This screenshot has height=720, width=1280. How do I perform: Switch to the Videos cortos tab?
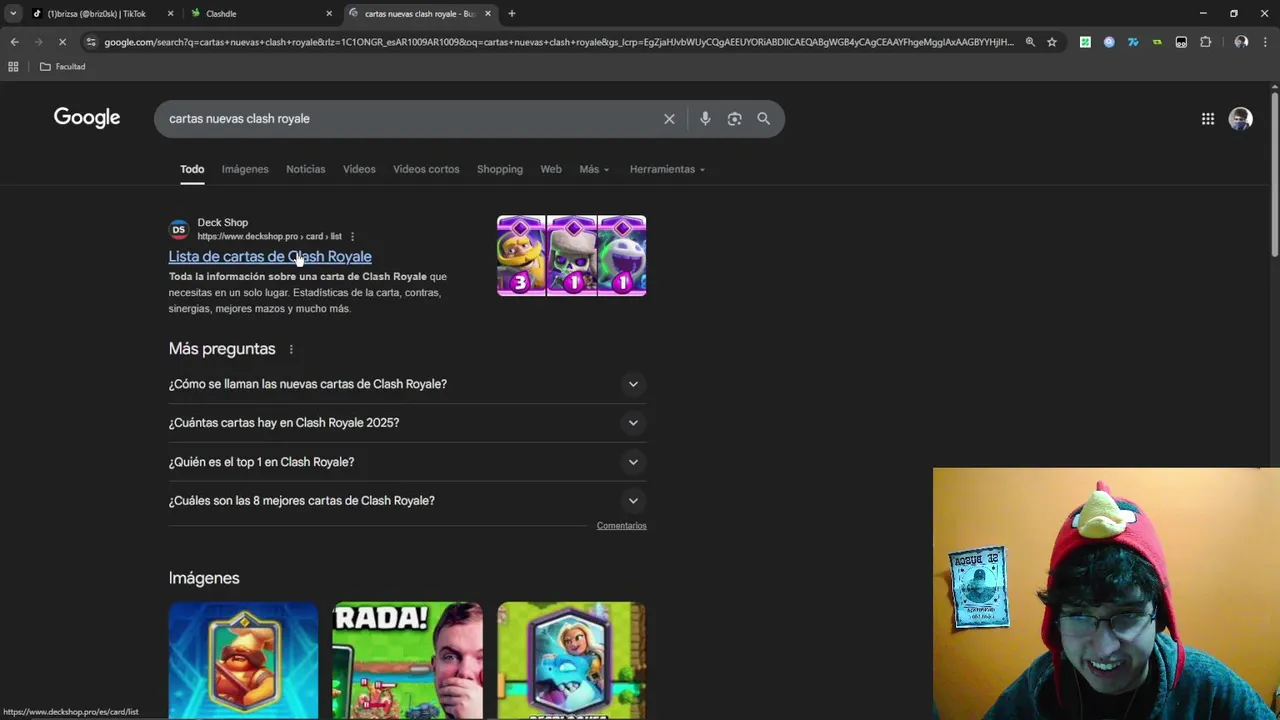[426, 169]
